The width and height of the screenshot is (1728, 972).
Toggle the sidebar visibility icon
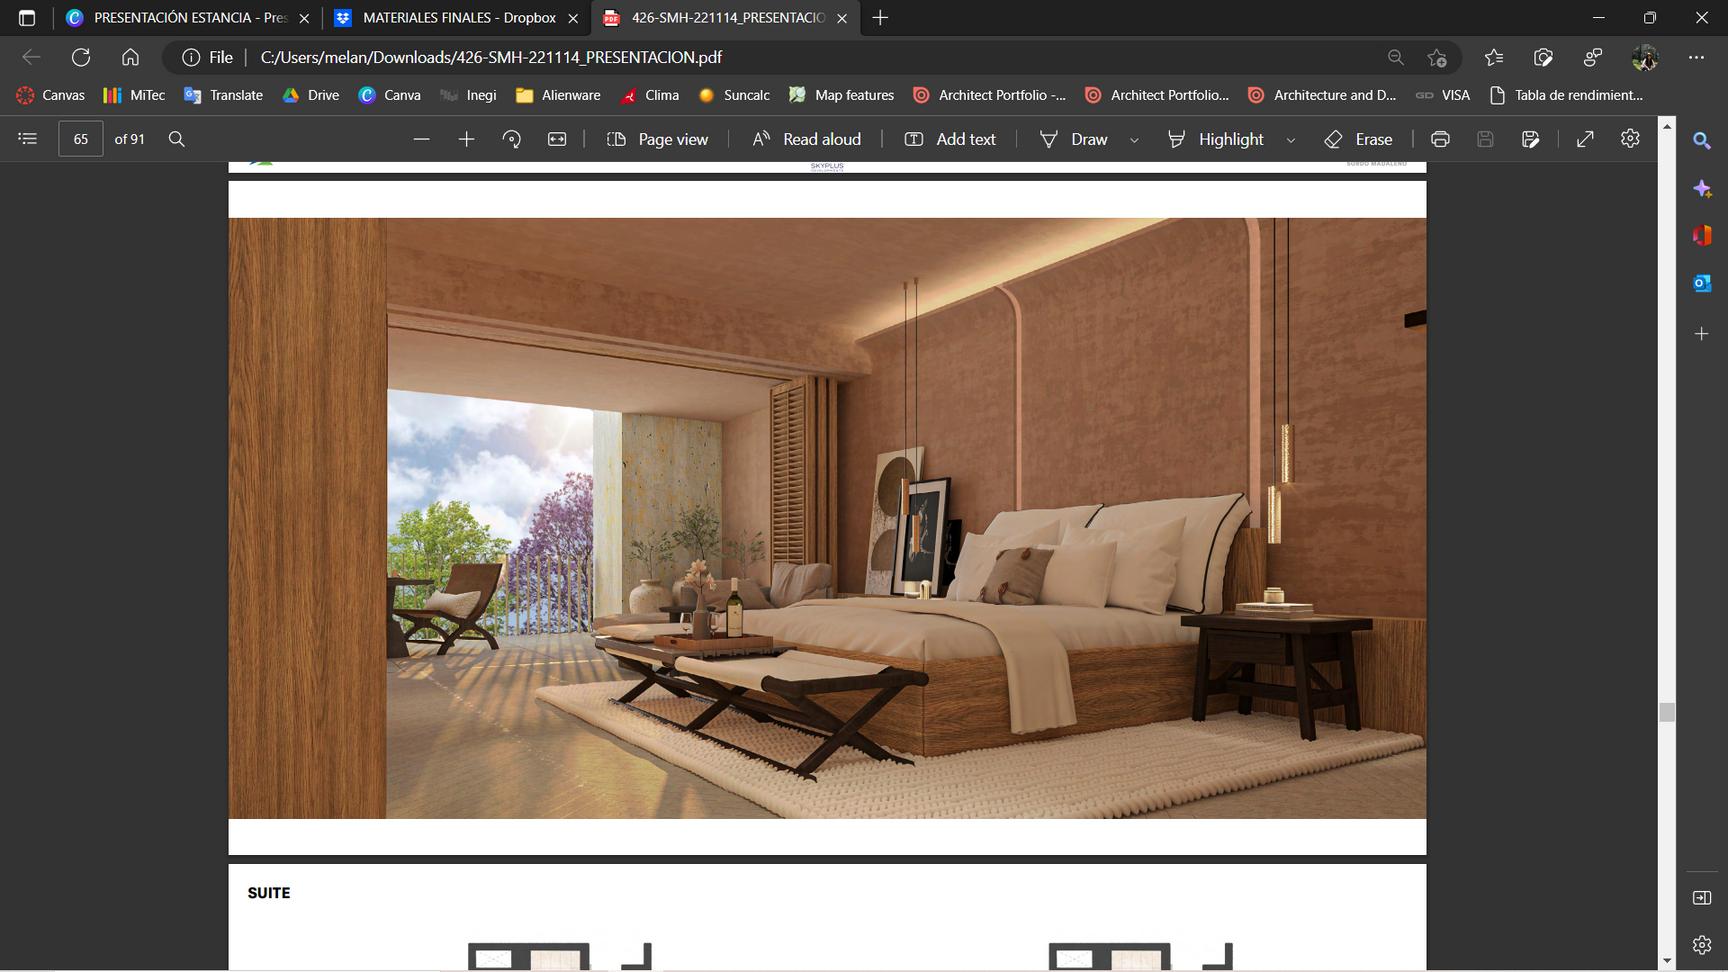click(x=1702, y=897)
